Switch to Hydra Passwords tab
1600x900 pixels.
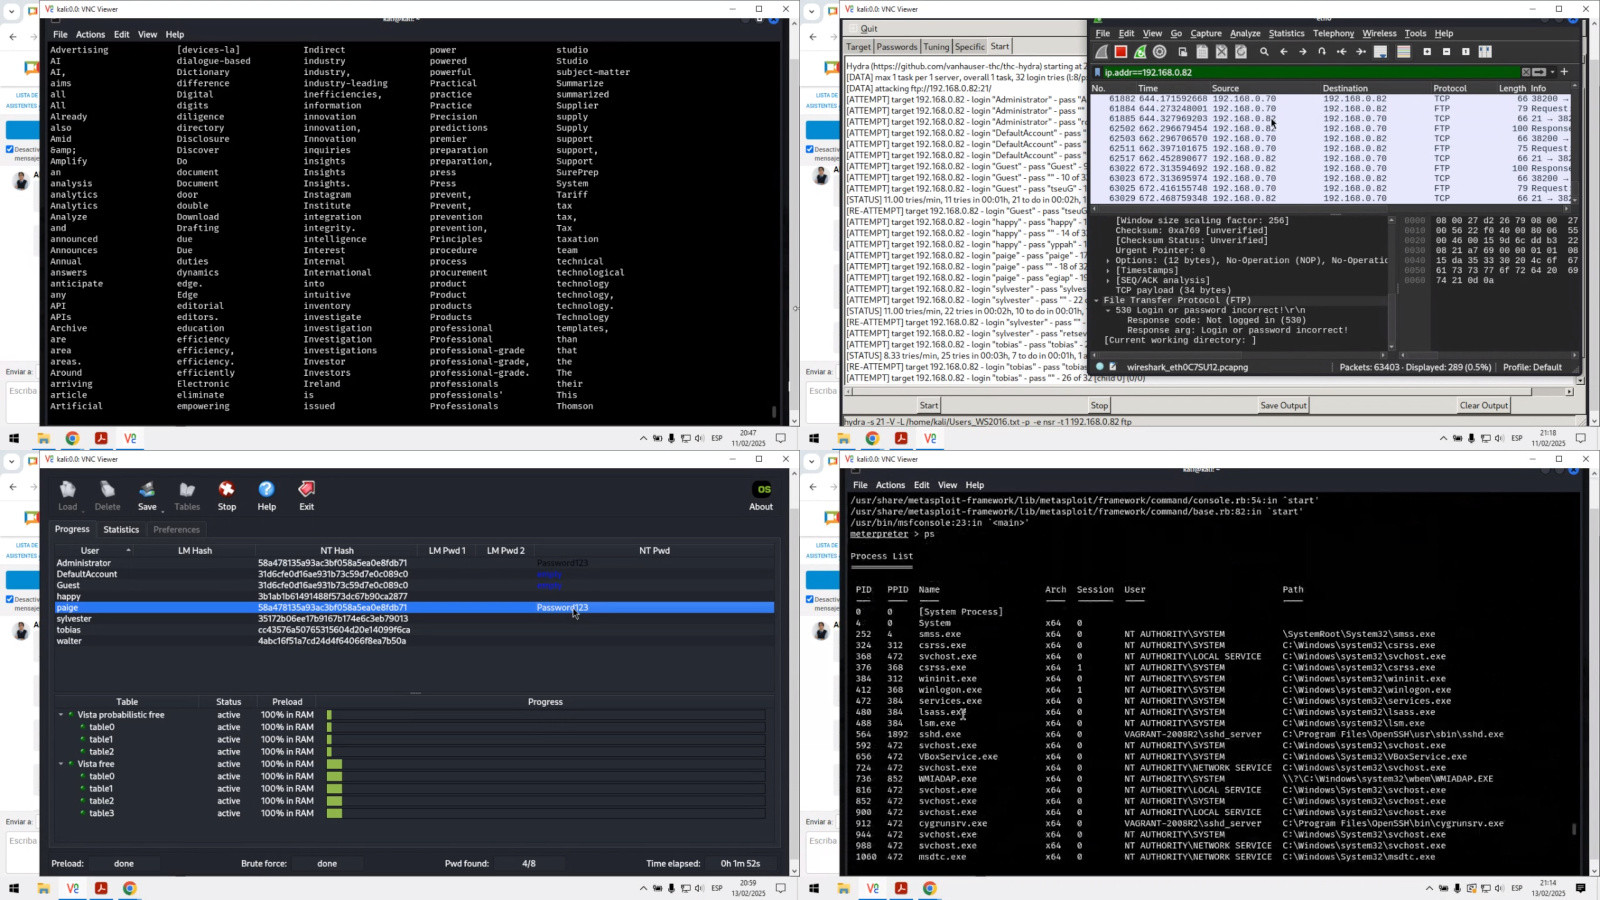coord(897,47)
